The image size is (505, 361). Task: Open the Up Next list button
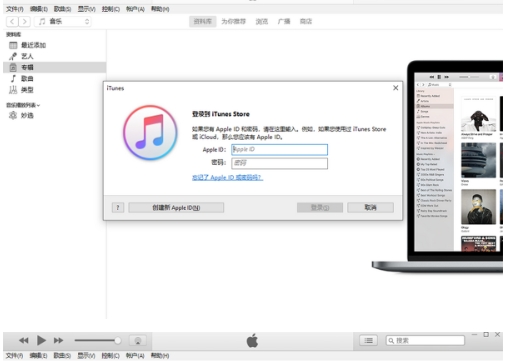368,340
